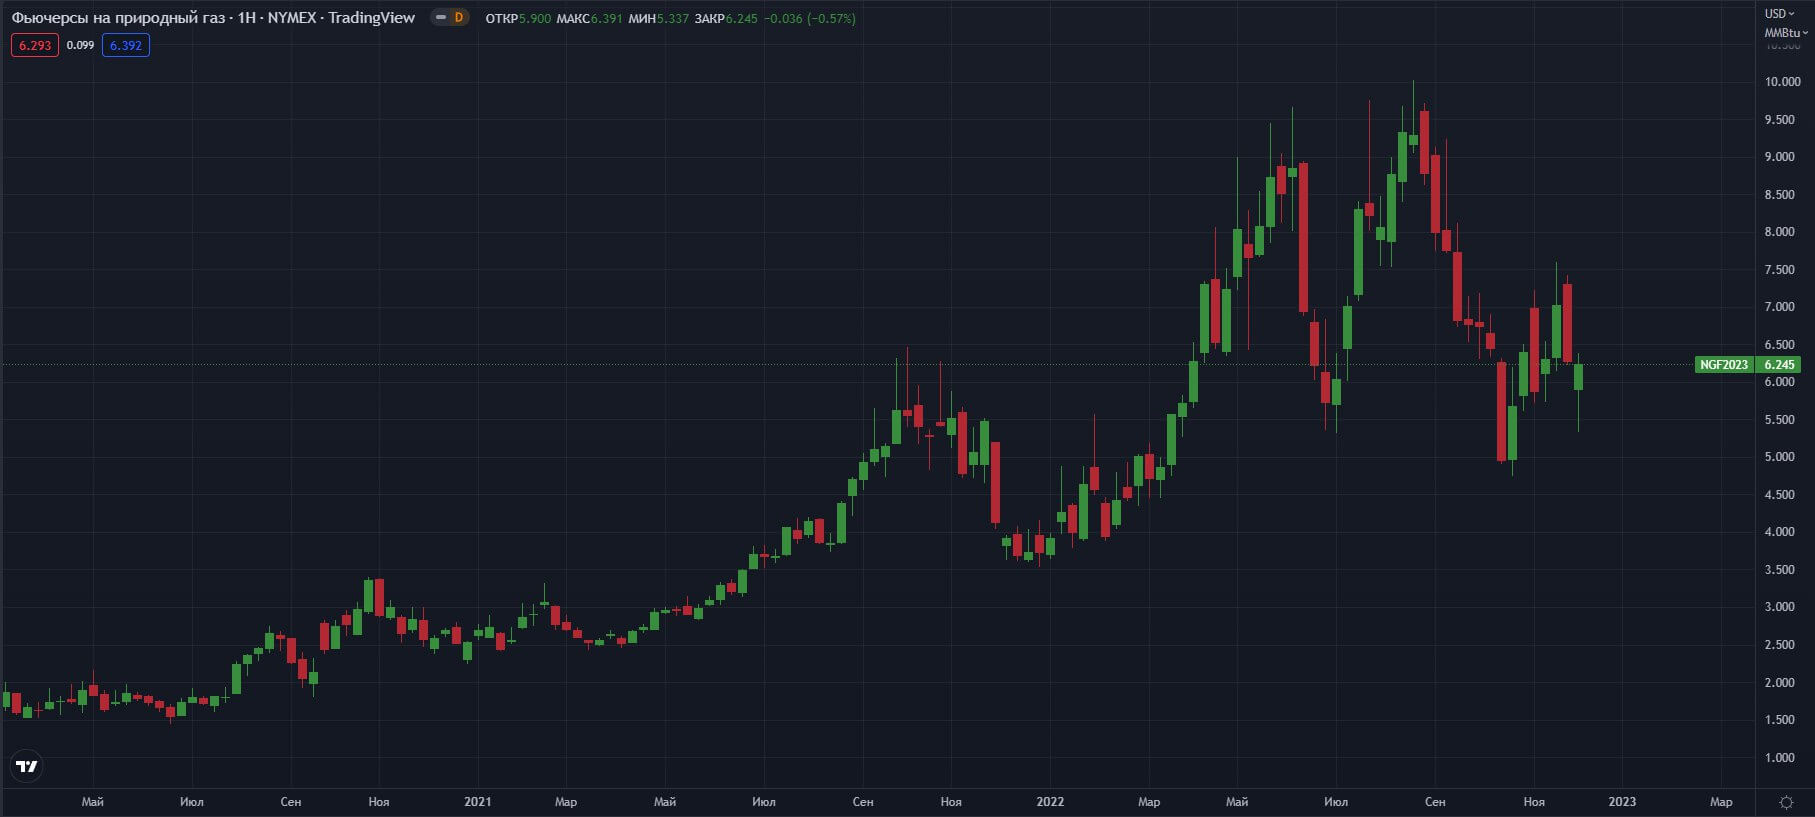Click the 8.500 price scale label

click(x=1780, y=195)
